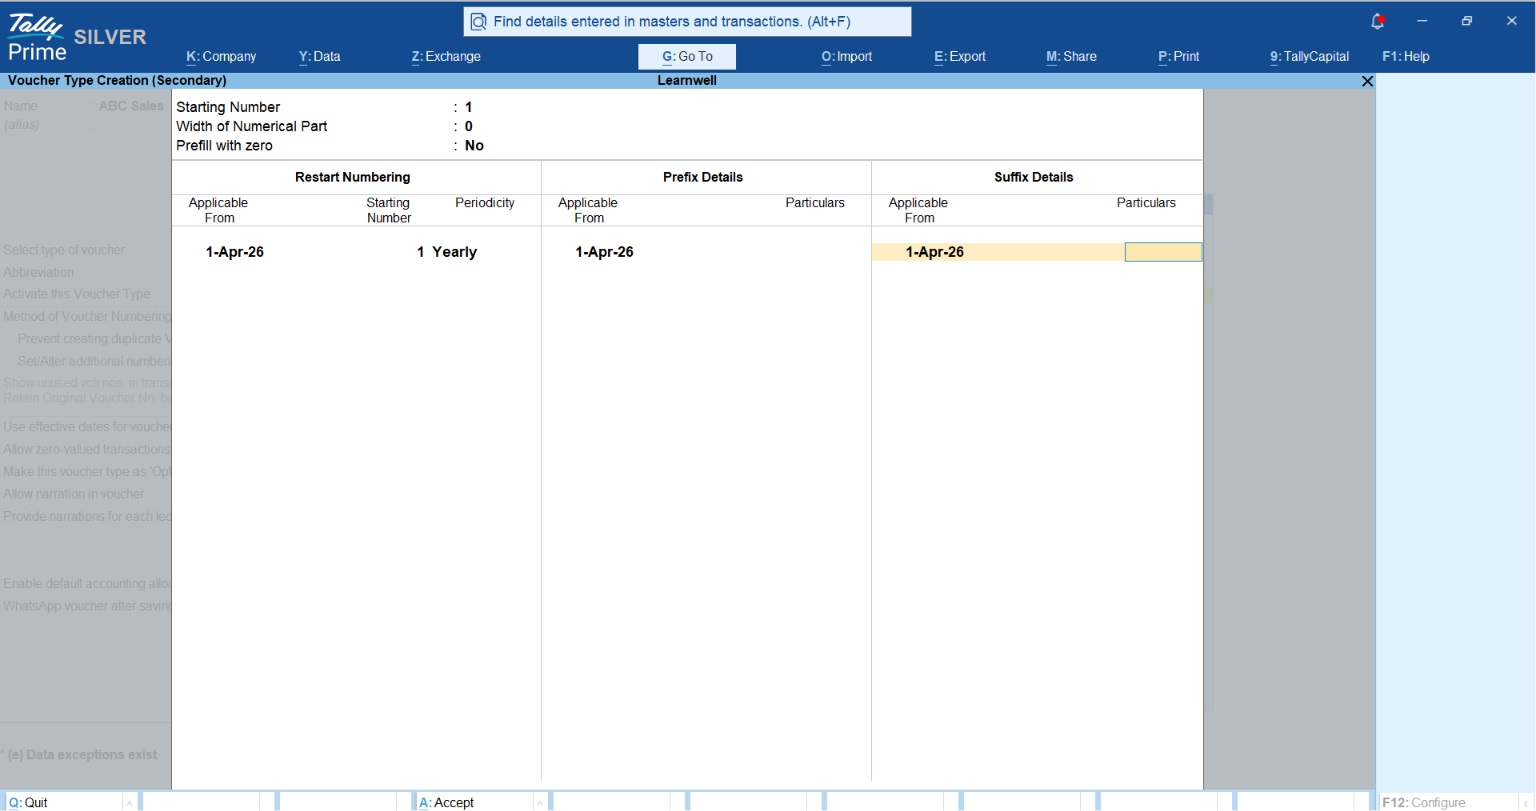Image resolution: width=1536 pixels, height=811 pixels.
Task: Click the F12: Configure button
Action: coord(1424,802)
